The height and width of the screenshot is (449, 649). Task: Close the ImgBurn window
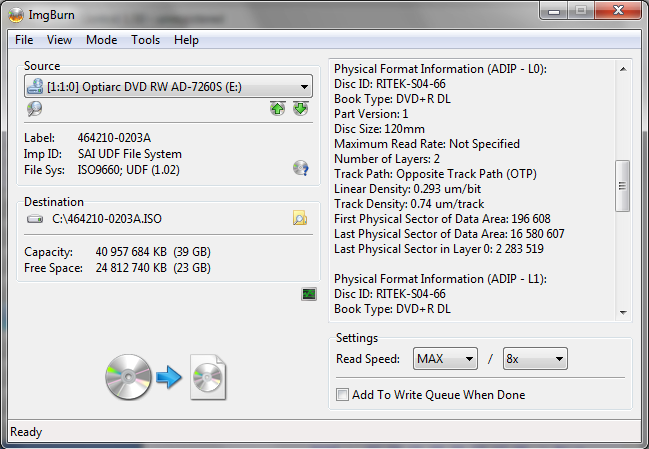[x=618, y=11]
